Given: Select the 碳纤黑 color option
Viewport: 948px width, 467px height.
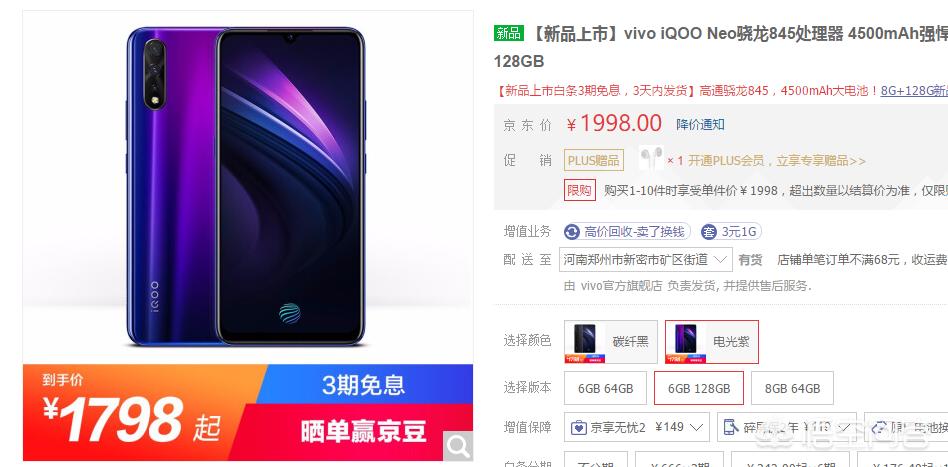Looking at the screenshot, I should (611, 342).
